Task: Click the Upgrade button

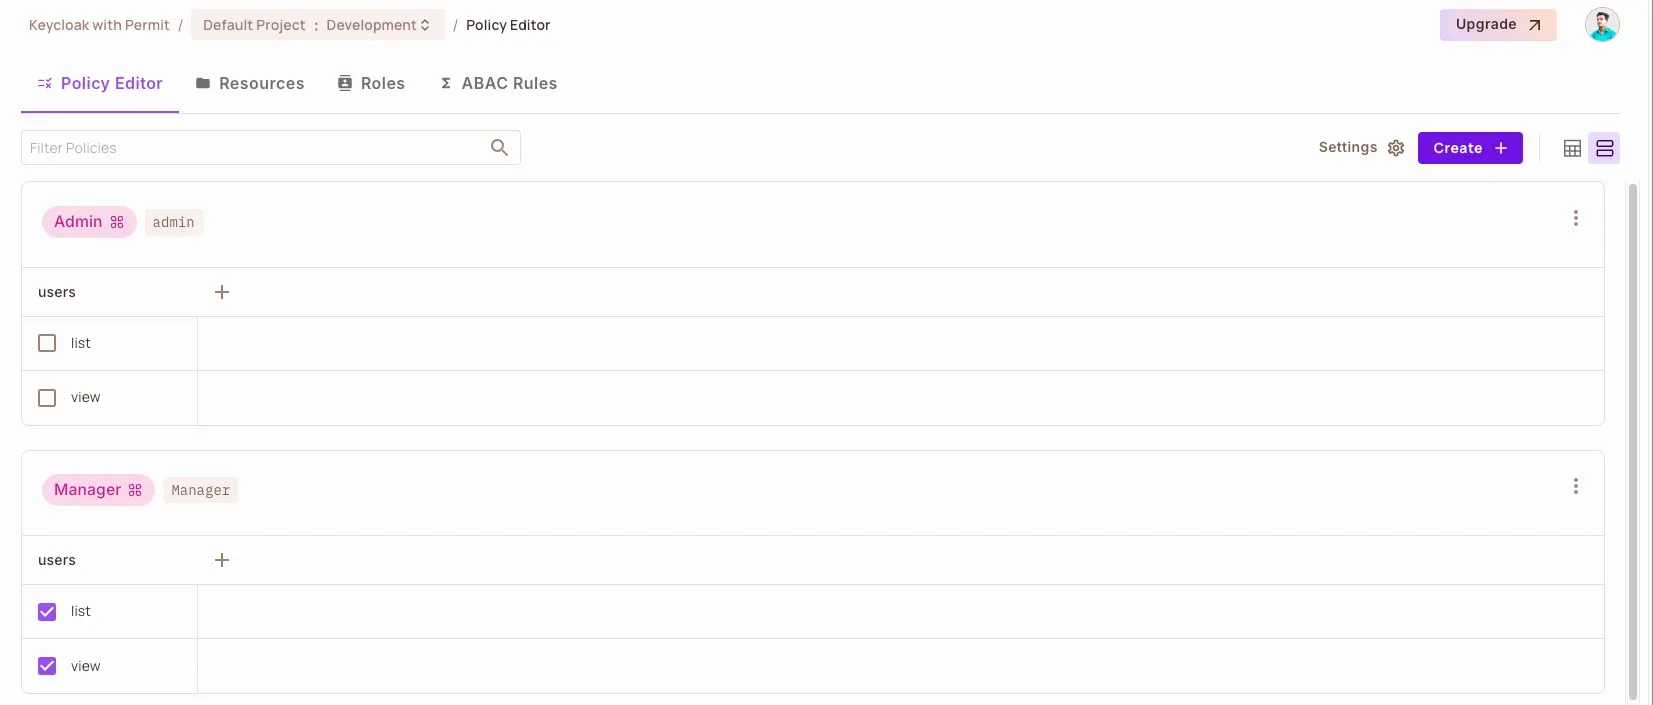Action: pos(1497,25)
